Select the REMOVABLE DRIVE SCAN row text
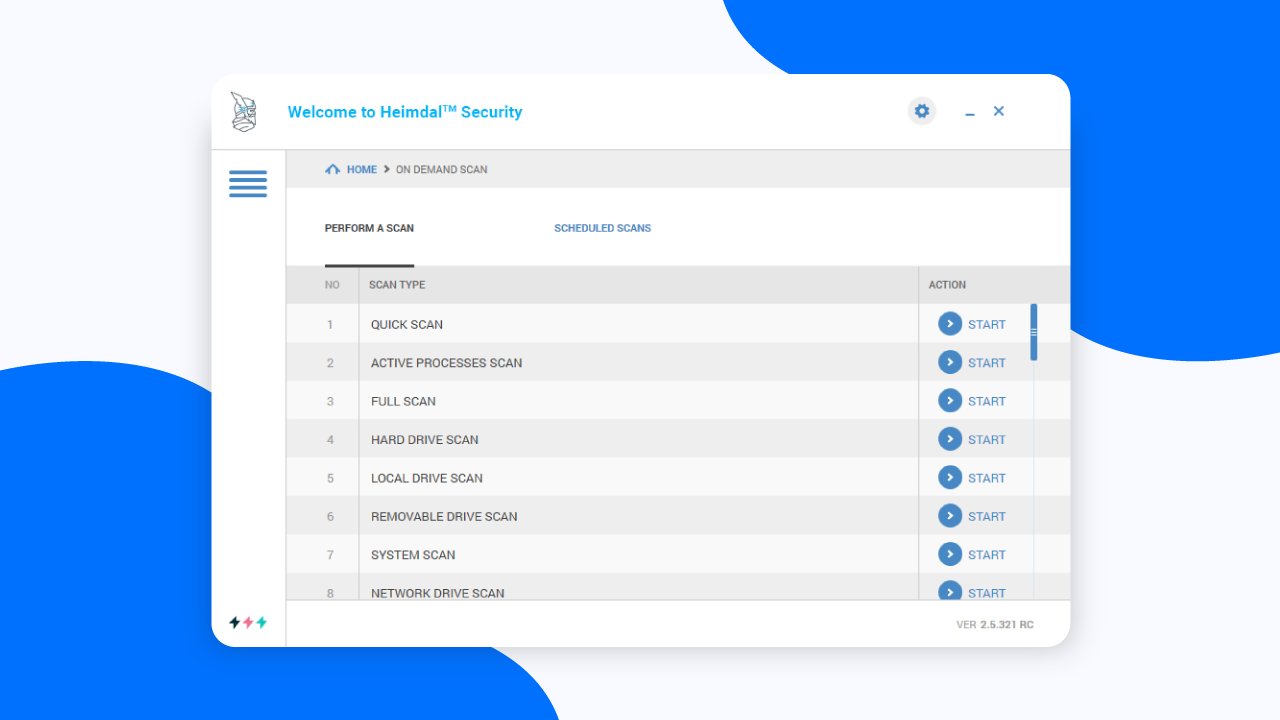The width and height of the screenshot is (1280, 720). tap(444, 517)
